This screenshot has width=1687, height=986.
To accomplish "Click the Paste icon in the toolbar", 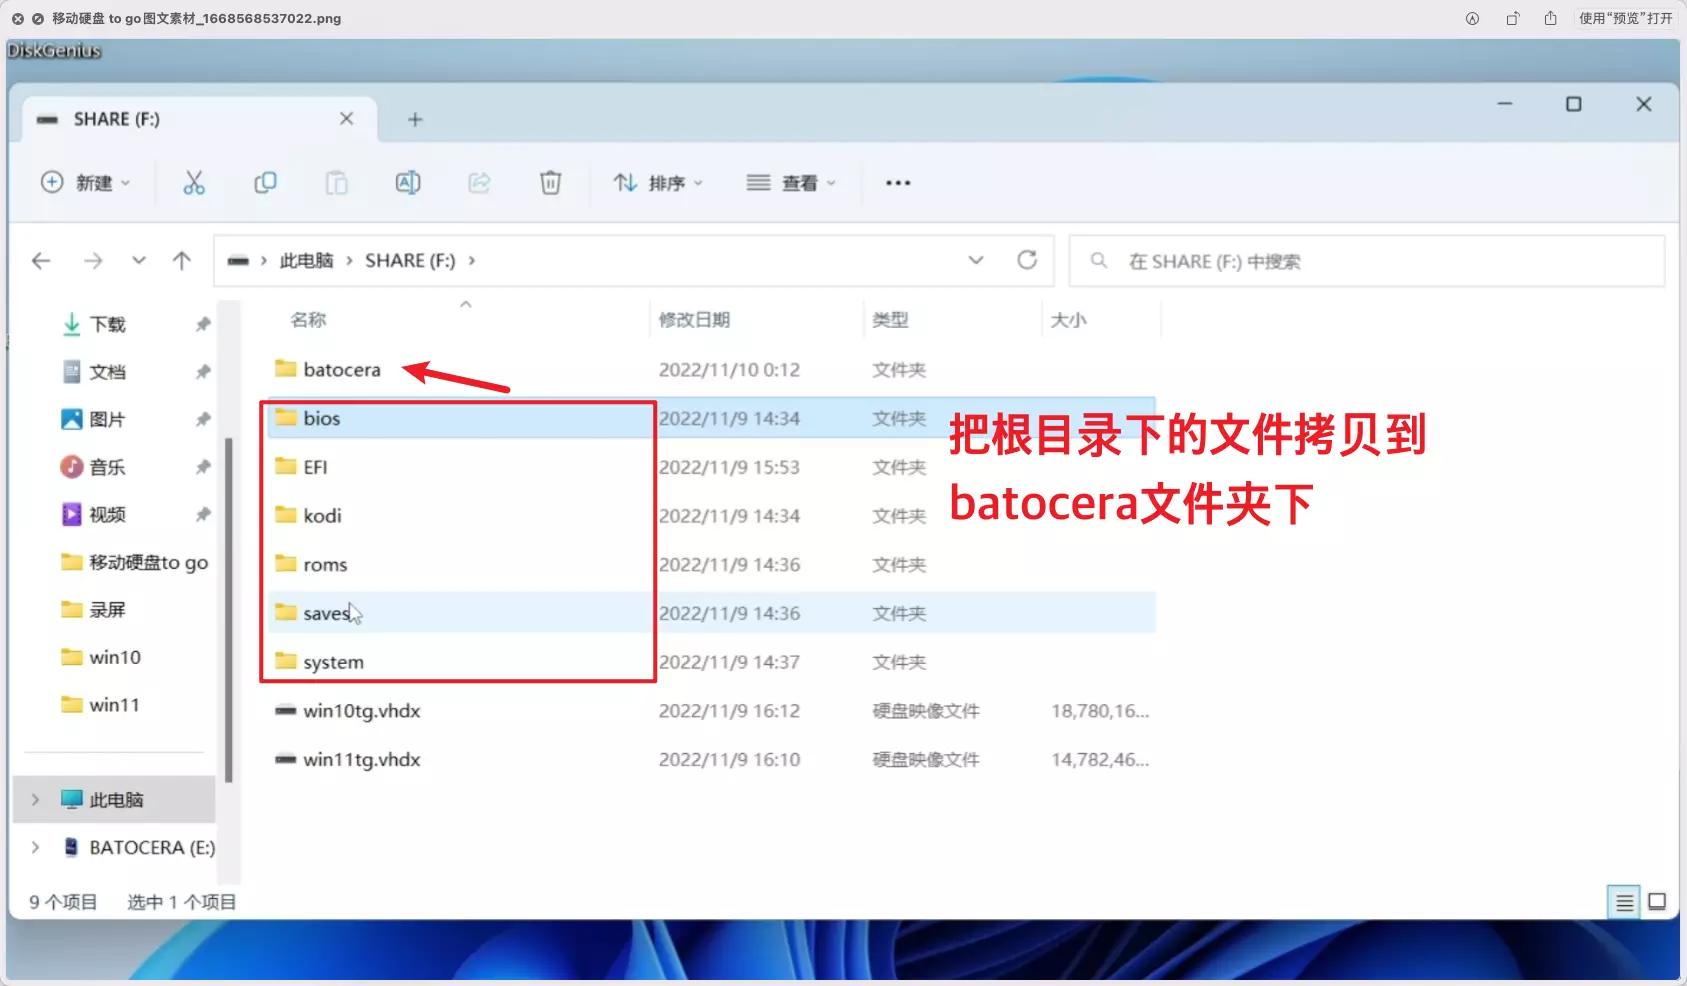I will [x=337, y=182].
